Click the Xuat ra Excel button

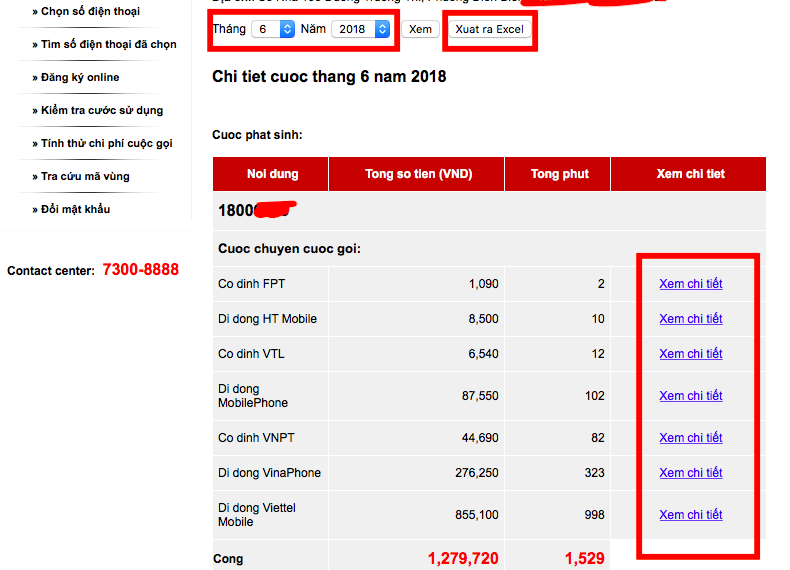[489, 29]
